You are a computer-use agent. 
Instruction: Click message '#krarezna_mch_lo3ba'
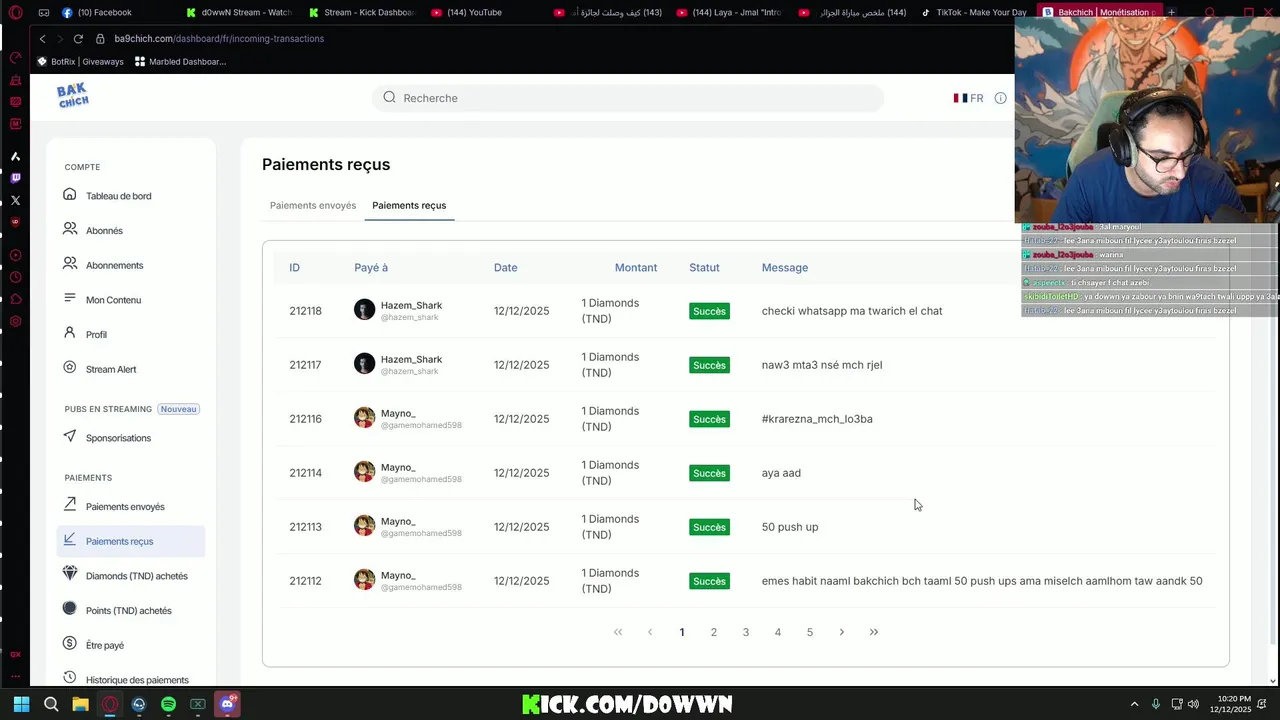pos(817,419)
